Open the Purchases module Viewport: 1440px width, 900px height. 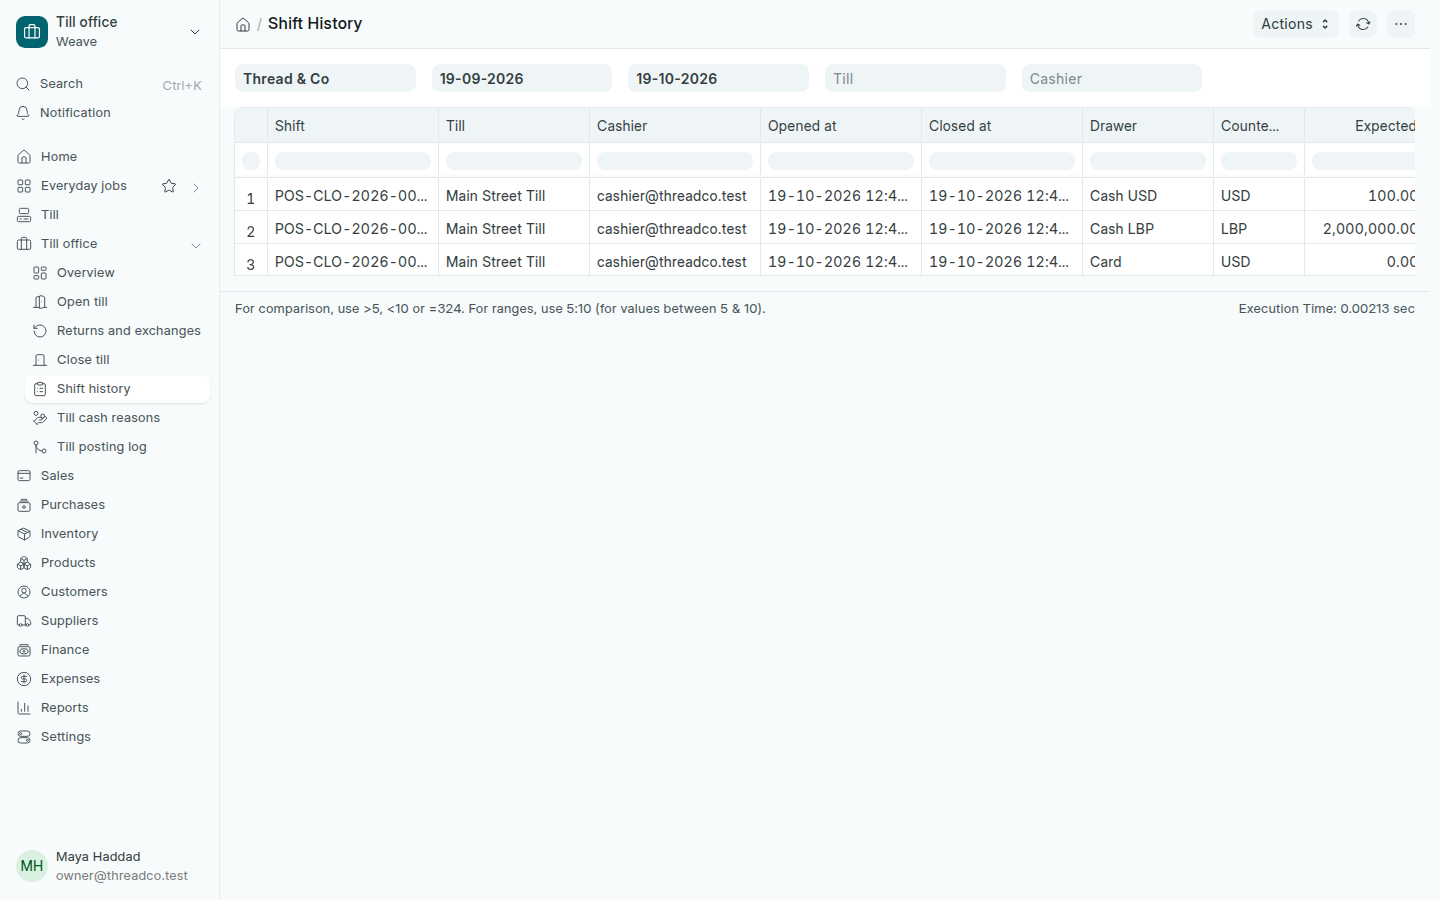pos(109,505)
